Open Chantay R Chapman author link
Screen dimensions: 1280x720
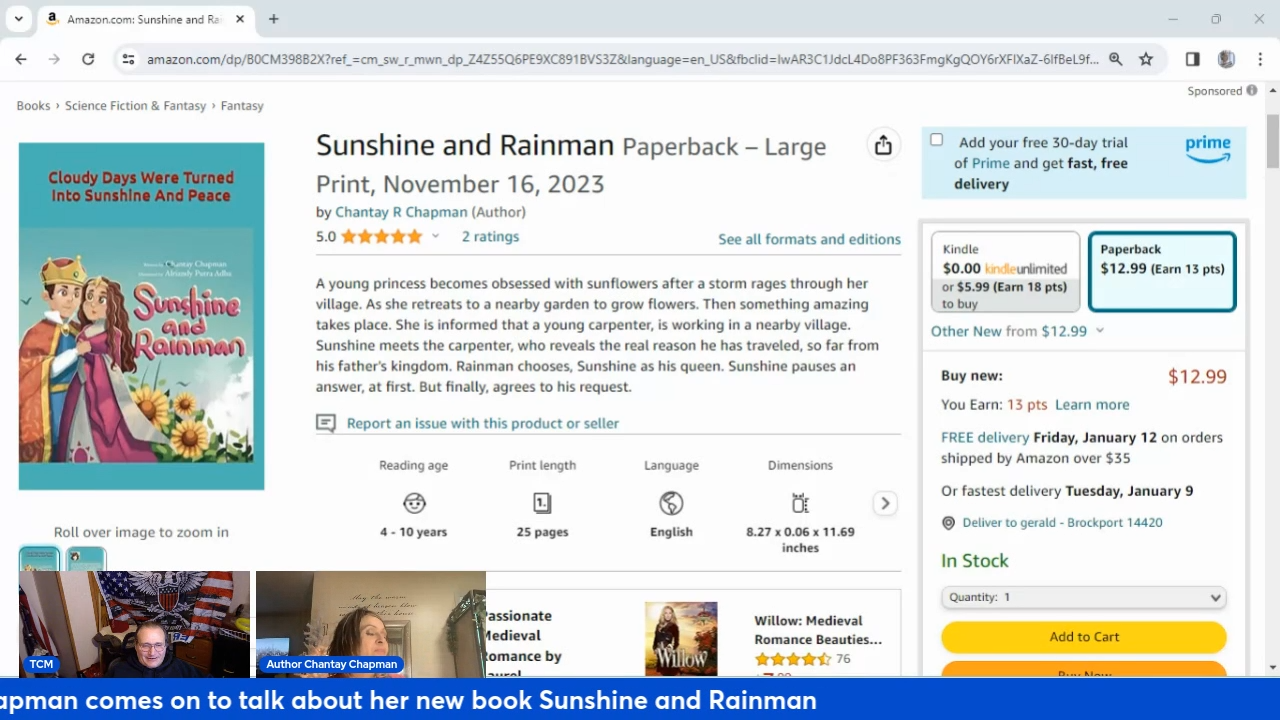(401, 212)
